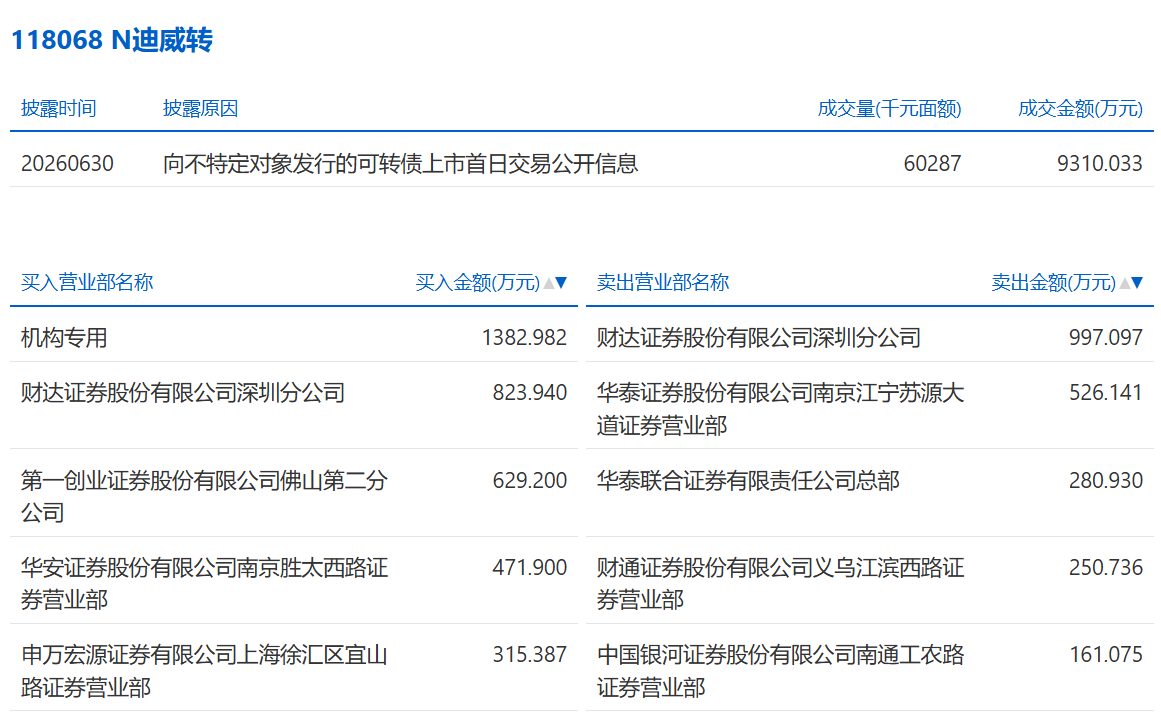Select buy amount 1382.982
The width and height of the screenshot is (1161, 717).
pyautogui.click(x=524, y=338)
